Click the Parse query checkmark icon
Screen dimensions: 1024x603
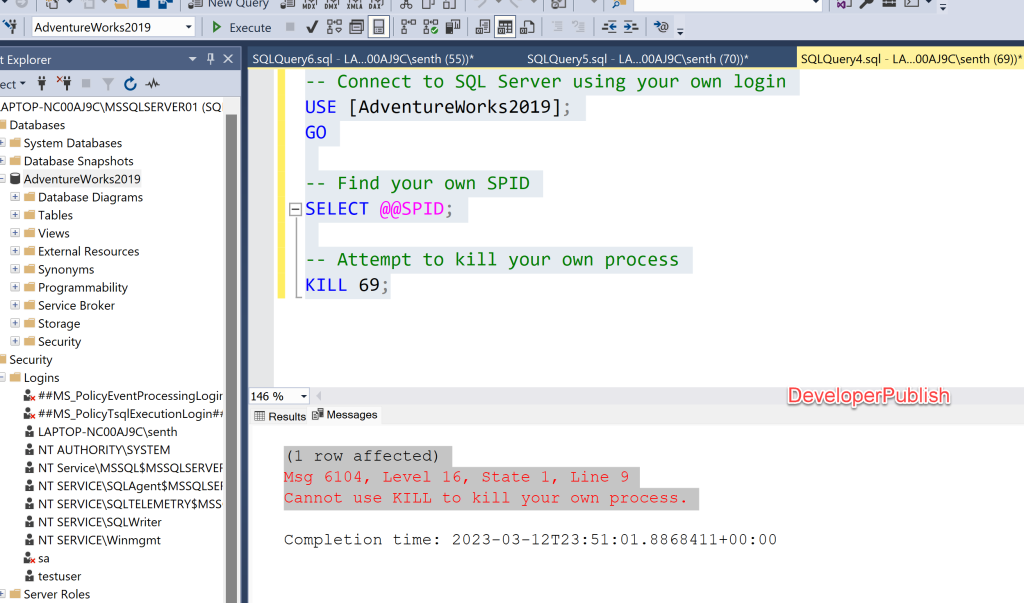click(x=312, y=27)
